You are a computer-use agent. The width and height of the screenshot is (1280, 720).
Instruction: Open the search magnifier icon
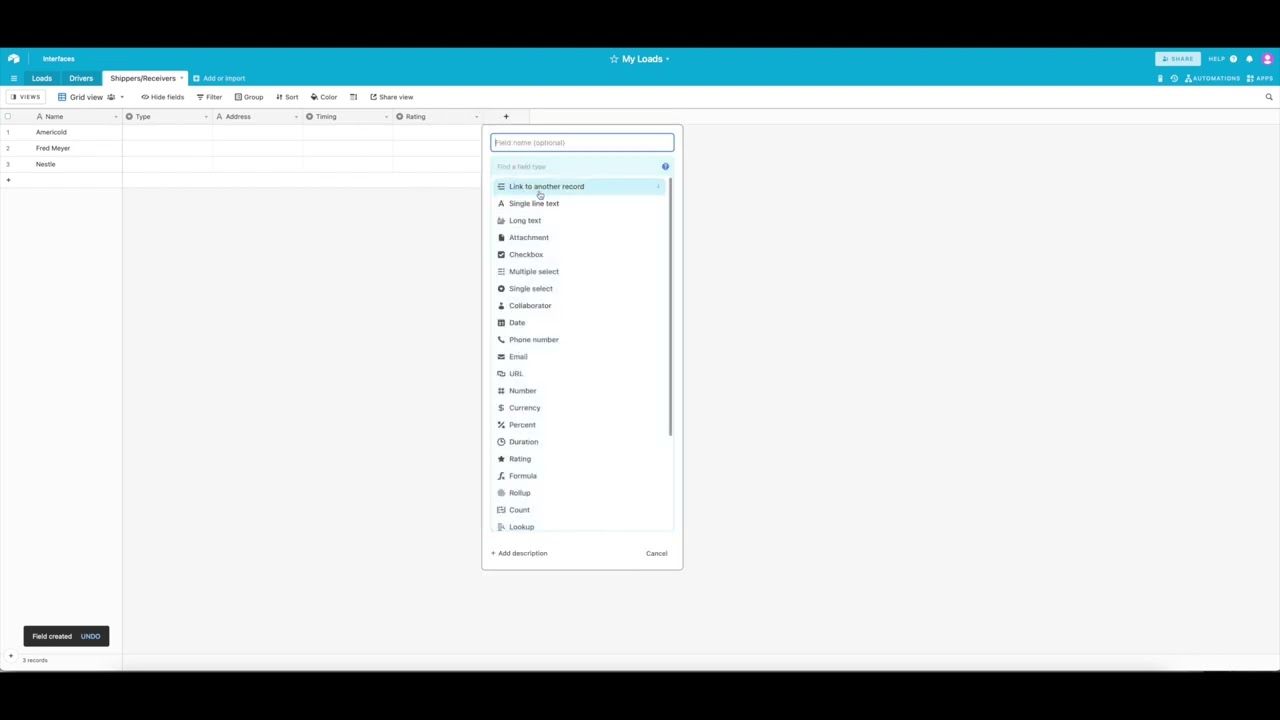coord(1269,97)
